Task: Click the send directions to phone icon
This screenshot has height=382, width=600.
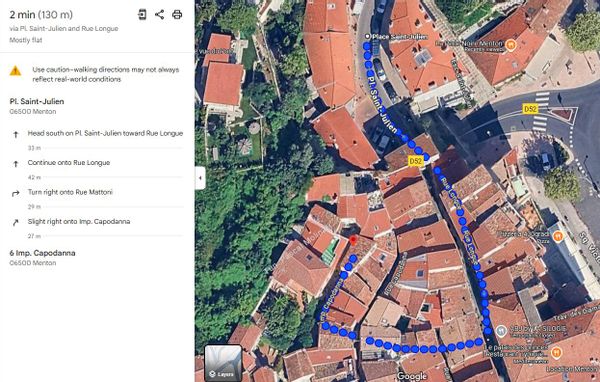Action: tap(142, 15)
